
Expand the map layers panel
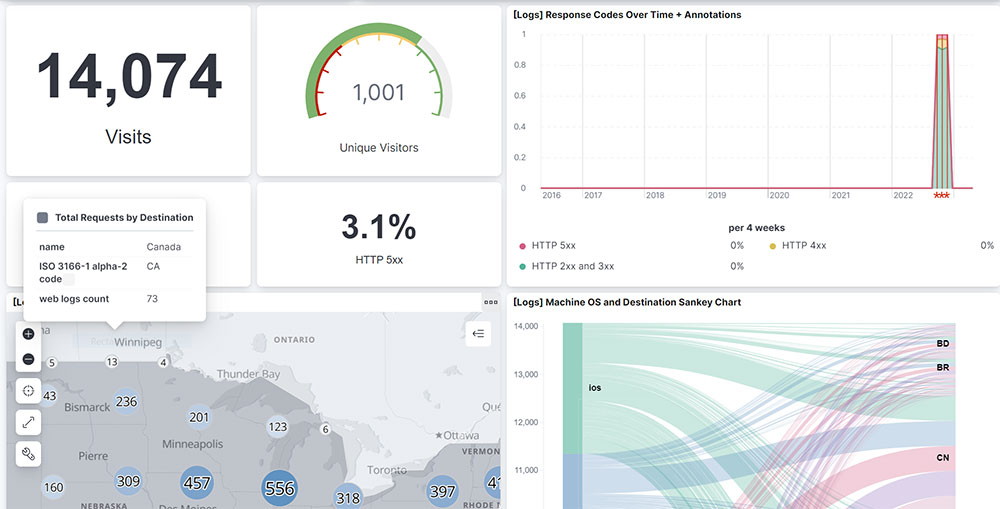pos(478,334)
